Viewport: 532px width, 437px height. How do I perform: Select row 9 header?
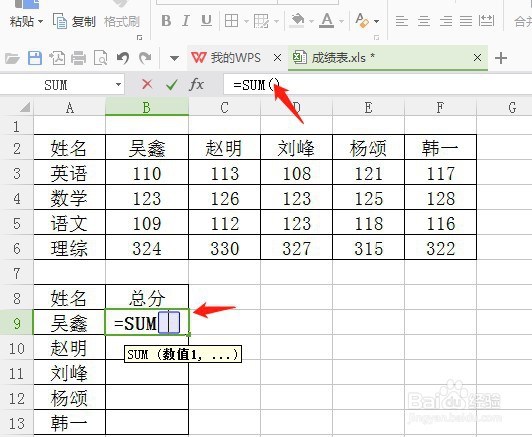[x=17, y=323]
